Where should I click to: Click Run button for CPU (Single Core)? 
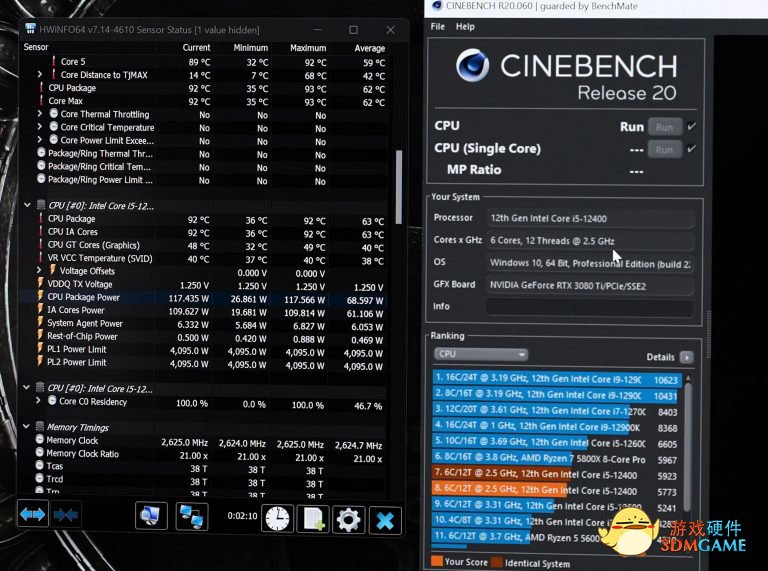click(x=665, y=149)
